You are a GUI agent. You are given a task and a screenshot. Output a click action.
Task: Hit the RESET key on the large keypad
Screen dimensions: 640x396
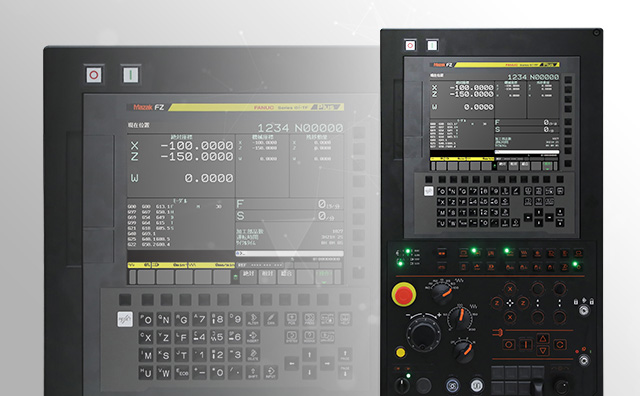coord(125,319)
